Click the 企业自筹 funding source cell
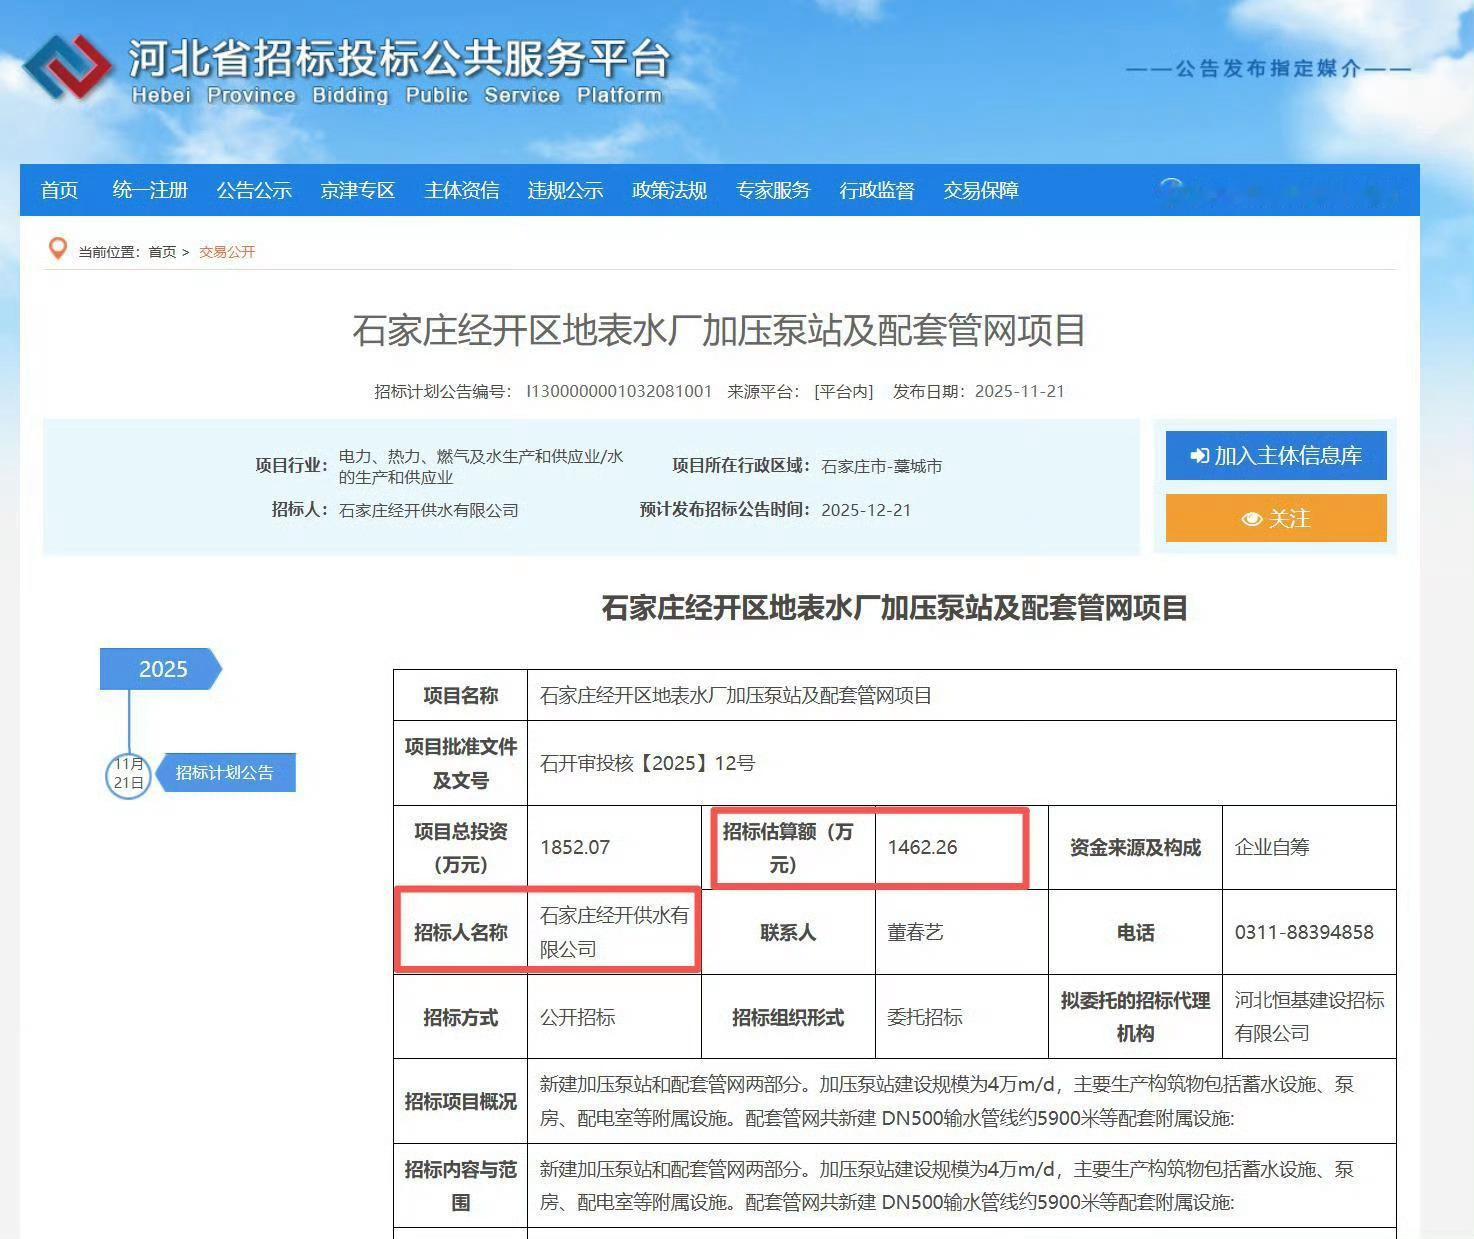Viewport: 1474px width, 1239px height. pos(1309,847)
